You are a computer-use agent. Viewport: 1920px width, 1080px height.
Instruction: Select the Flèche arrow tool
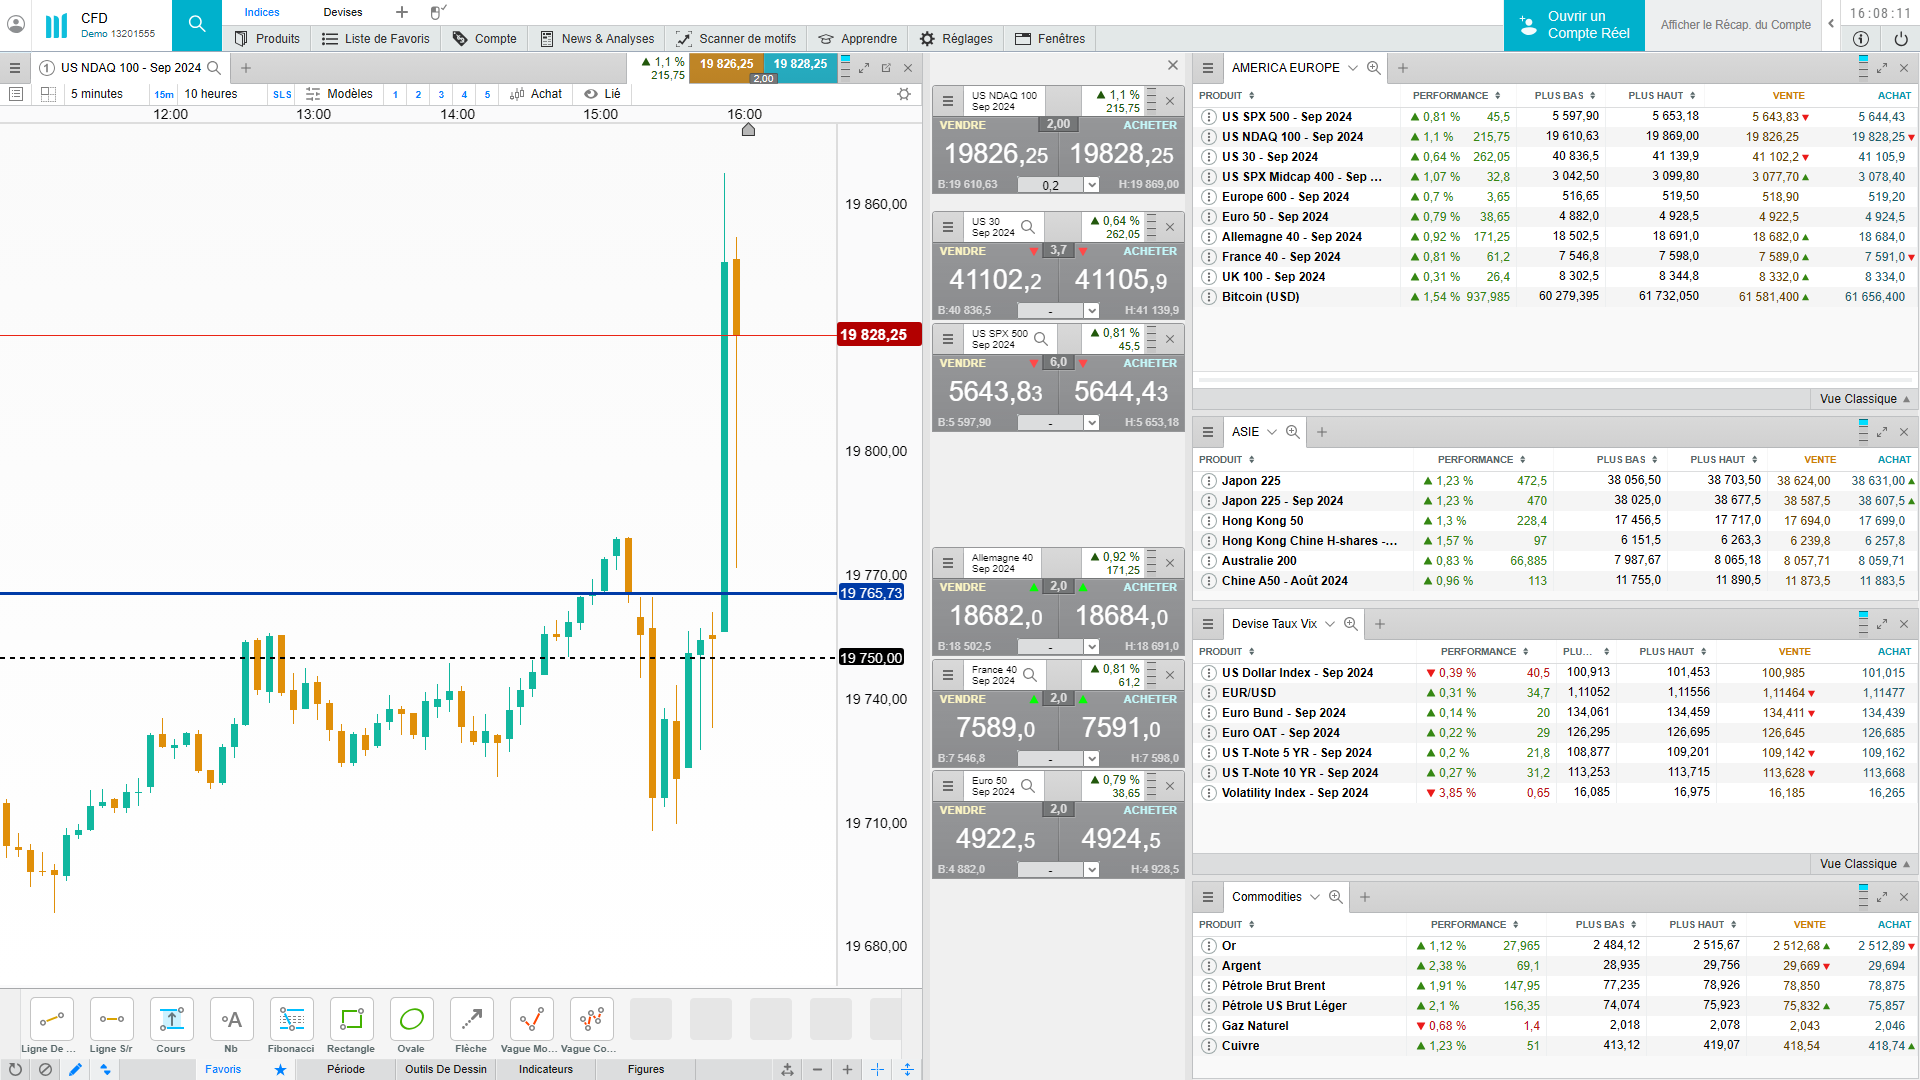tap(471, 1020)
